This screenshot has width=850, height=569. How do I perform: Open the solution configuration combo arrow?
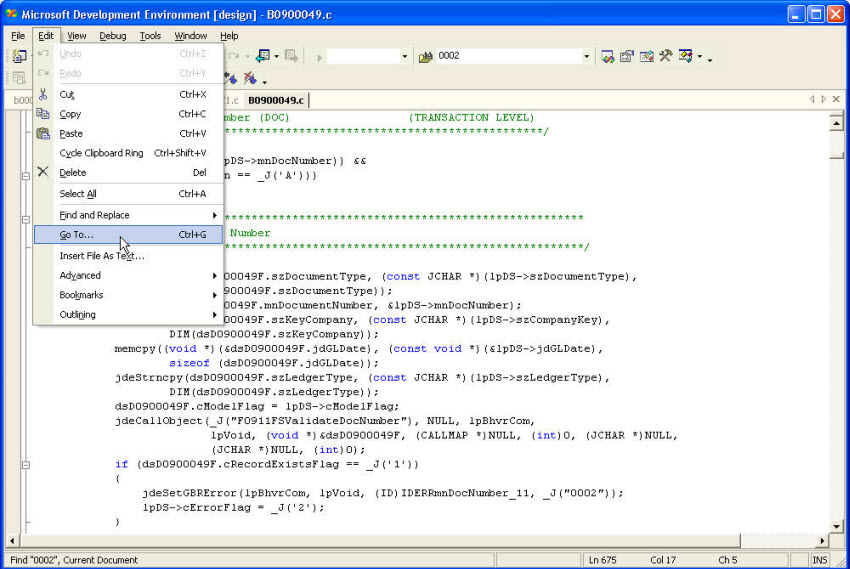coord(404,56)
